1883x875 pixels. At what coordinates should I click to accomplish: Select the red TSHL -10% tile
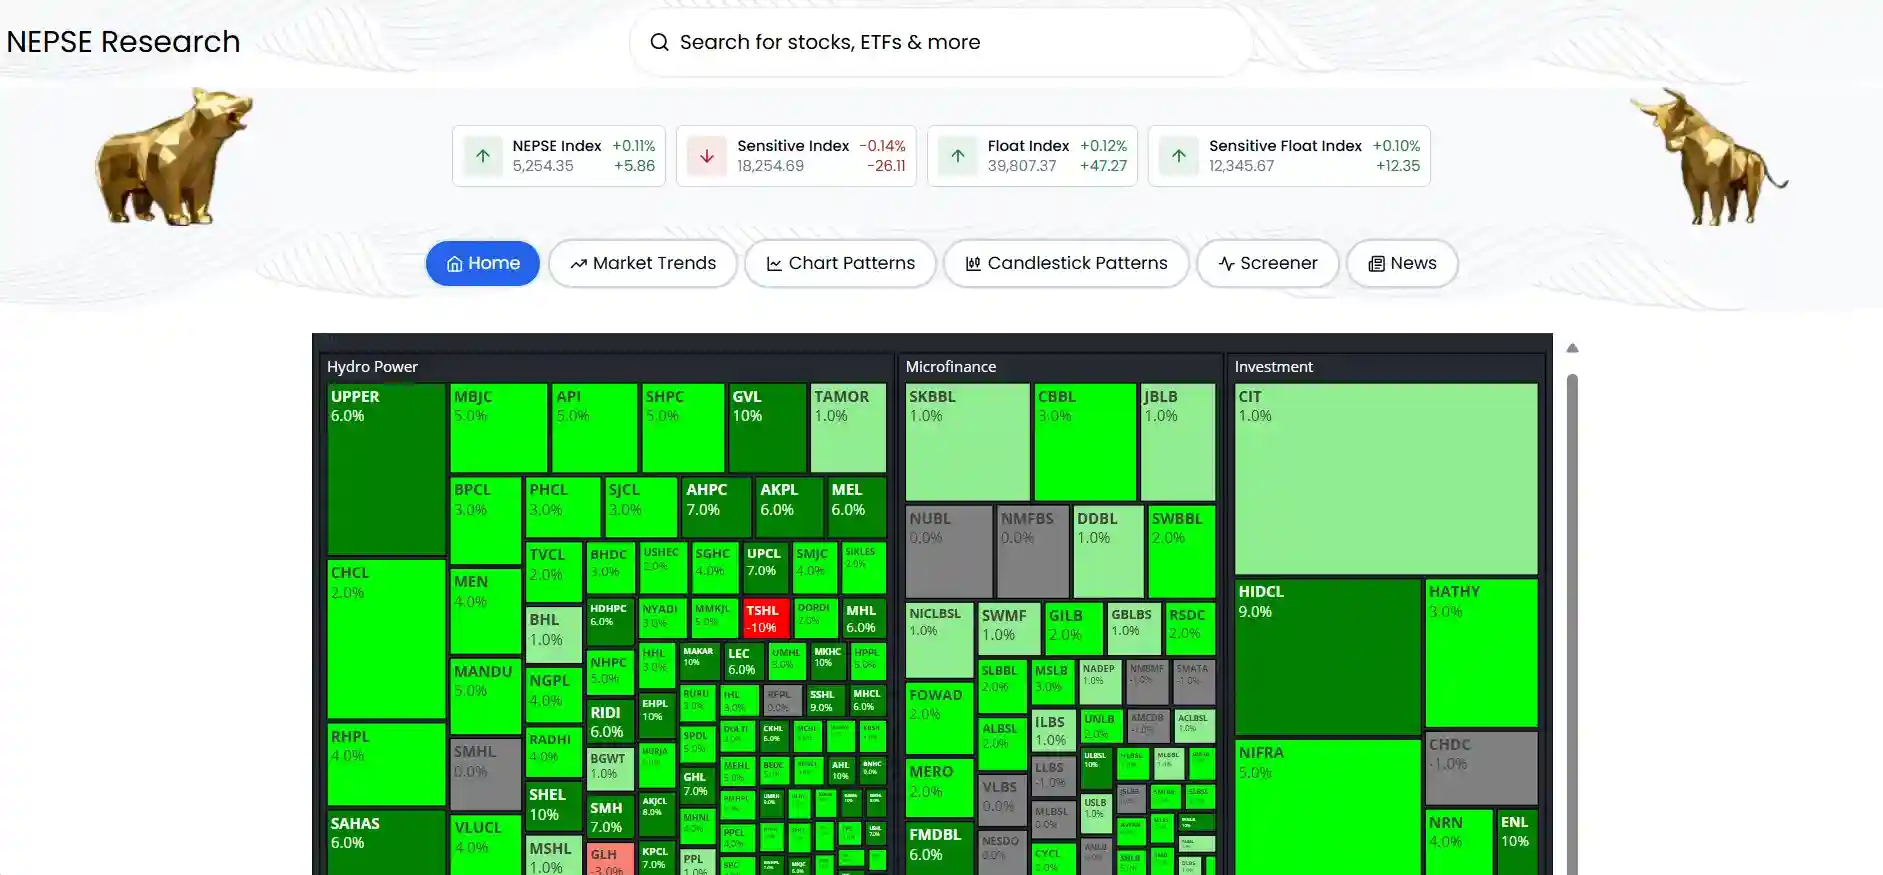click(x=766, y=618)
